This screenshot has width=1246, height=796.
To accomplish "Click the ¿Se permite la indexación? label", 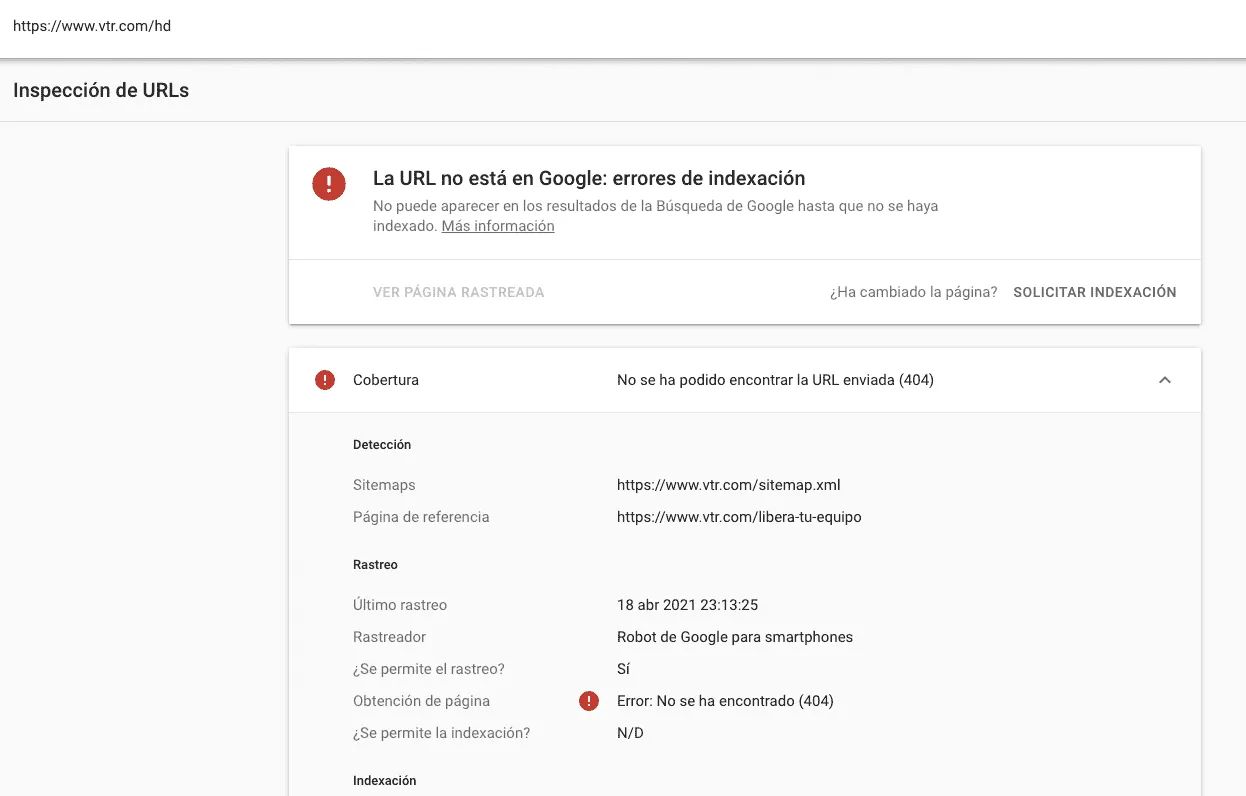I will [x=442, y=733].
